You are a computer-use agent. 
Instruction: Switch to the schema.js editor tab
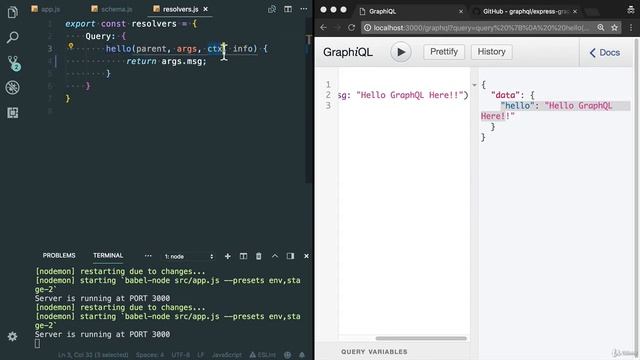click(112, 9)
